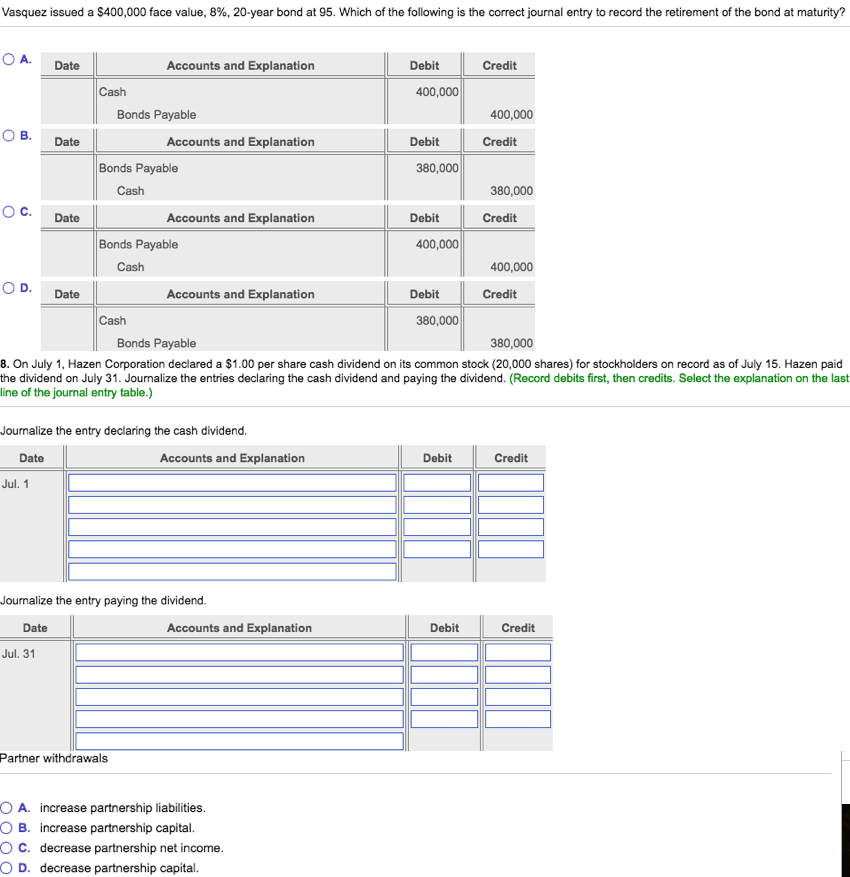The height and width of the screenshot is (877, 850).
Task: Click third Debit field in Jul. 31 table
Action: tap(445, 697)
